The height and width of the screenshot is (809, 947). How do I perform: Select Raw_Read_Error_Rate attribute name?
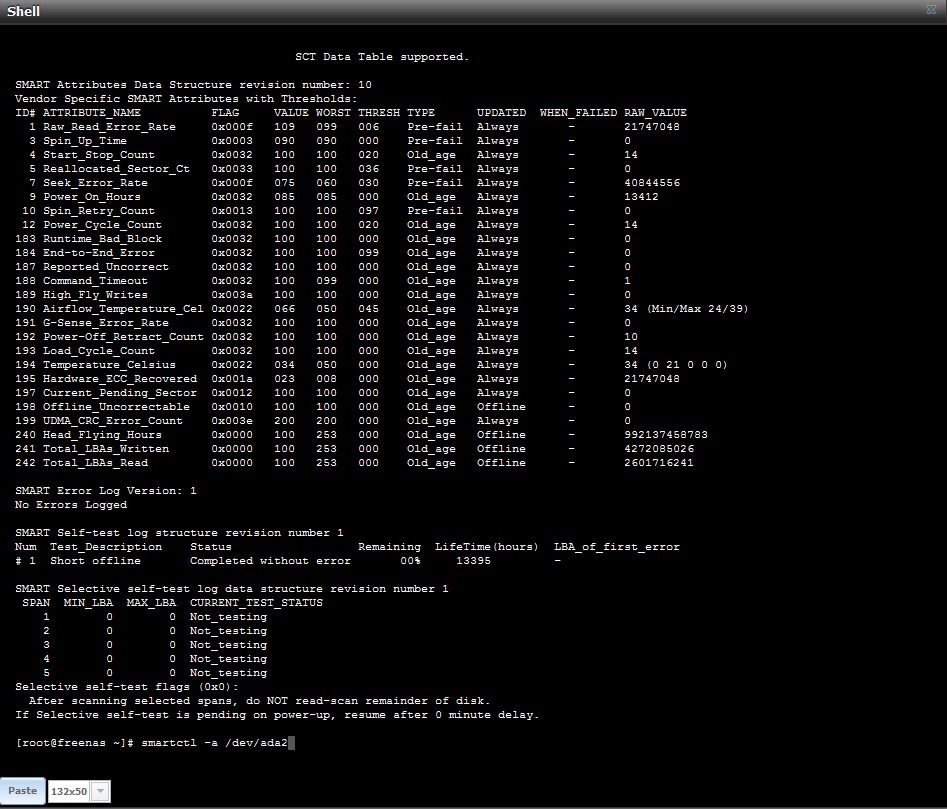click(x=109, y=127)
